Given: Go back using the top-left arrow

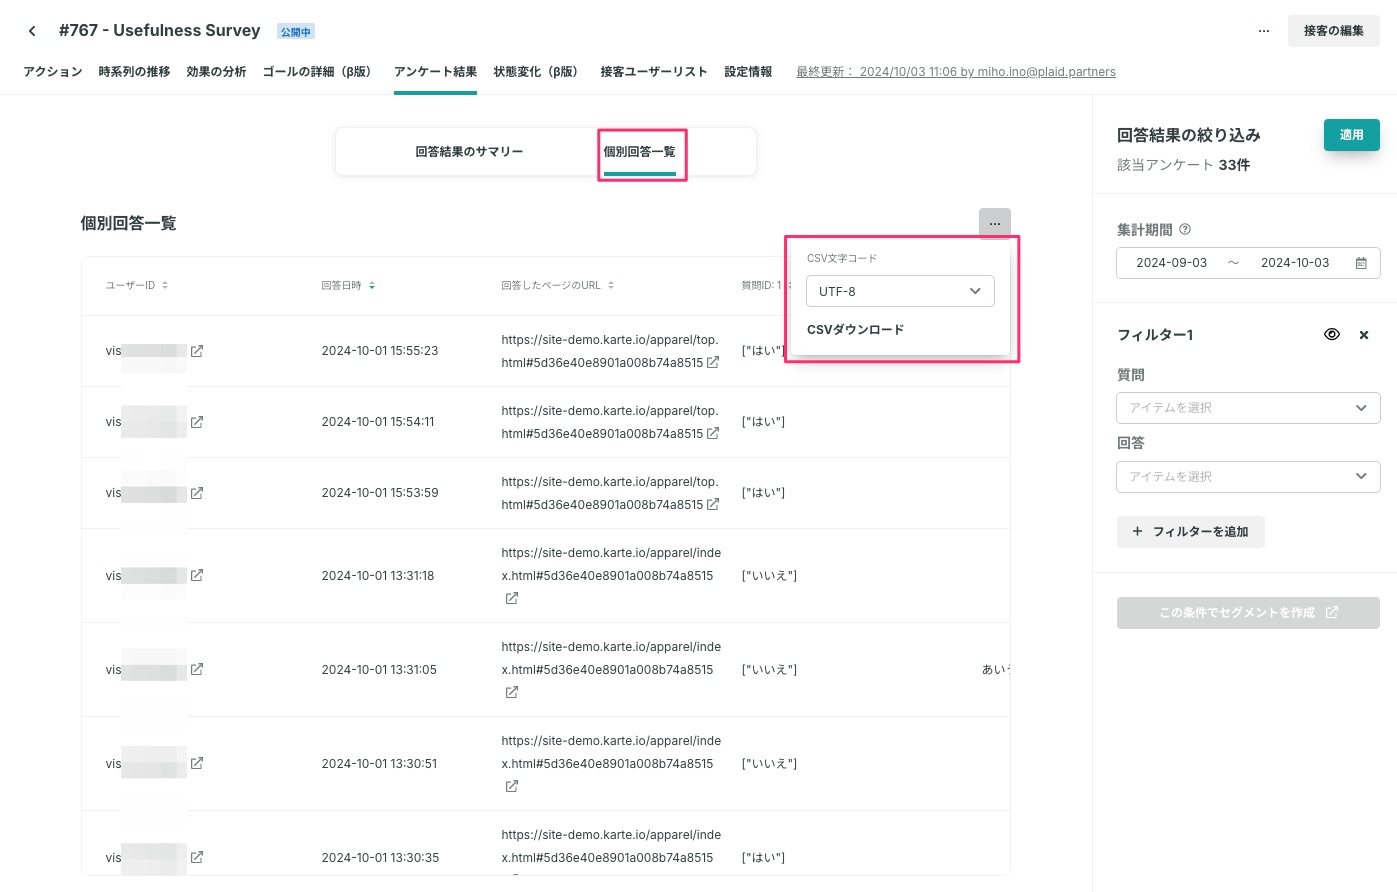Looking at the screenshot, I should [x=32, y=31].
